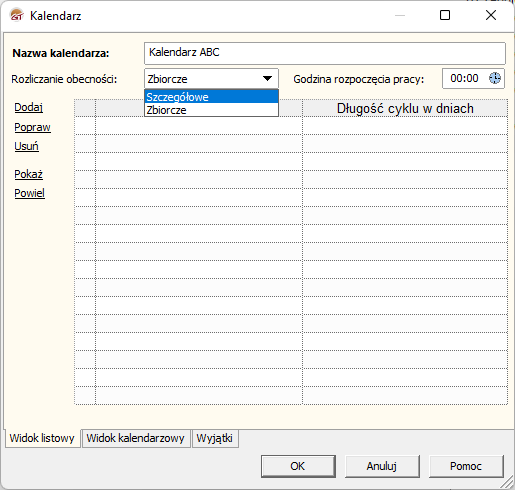Confirm with the OK button

click(x=298, y=466)
